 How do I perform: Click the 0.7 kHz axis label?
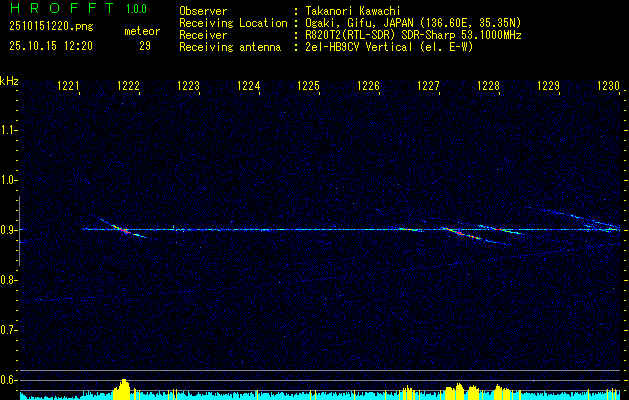8,330
